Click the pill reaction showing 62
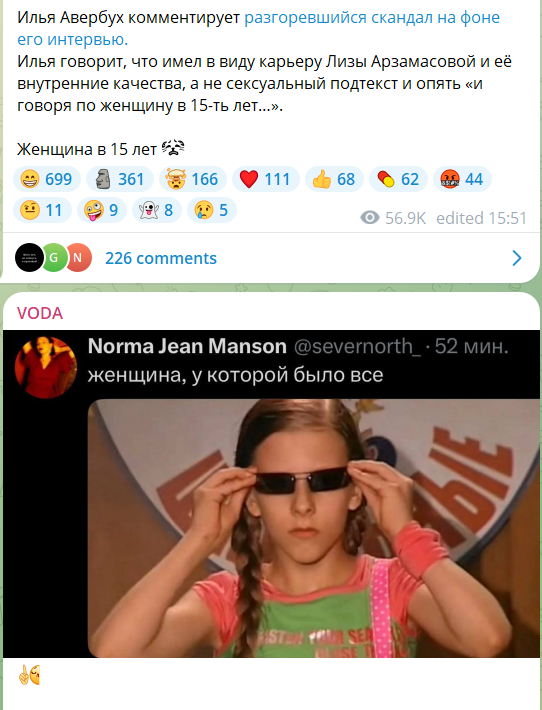This screenshot has width=542, height=710. [x=398, y=179]
